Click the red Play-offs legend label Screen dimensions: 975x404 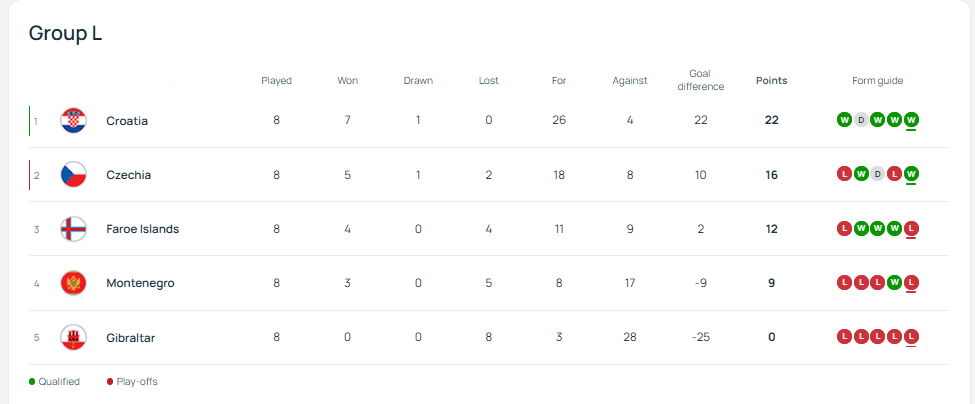point(137,381)
